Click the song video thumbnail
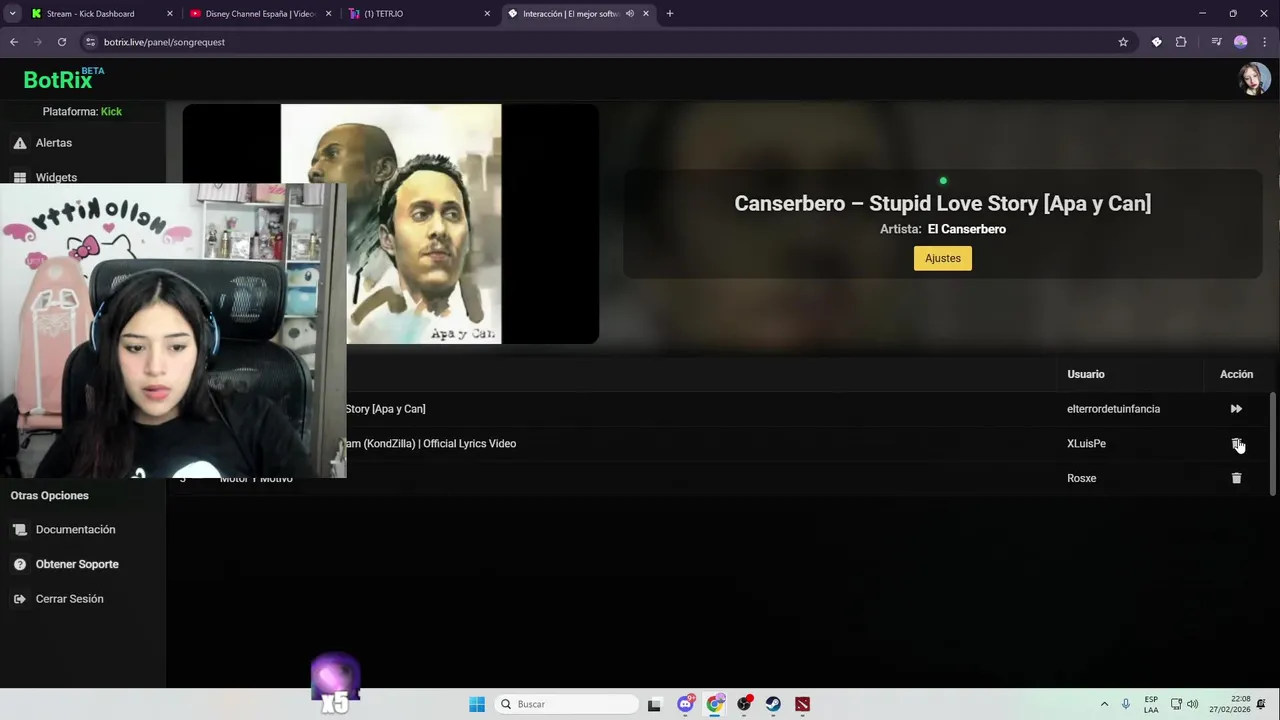 coord(391,224)
